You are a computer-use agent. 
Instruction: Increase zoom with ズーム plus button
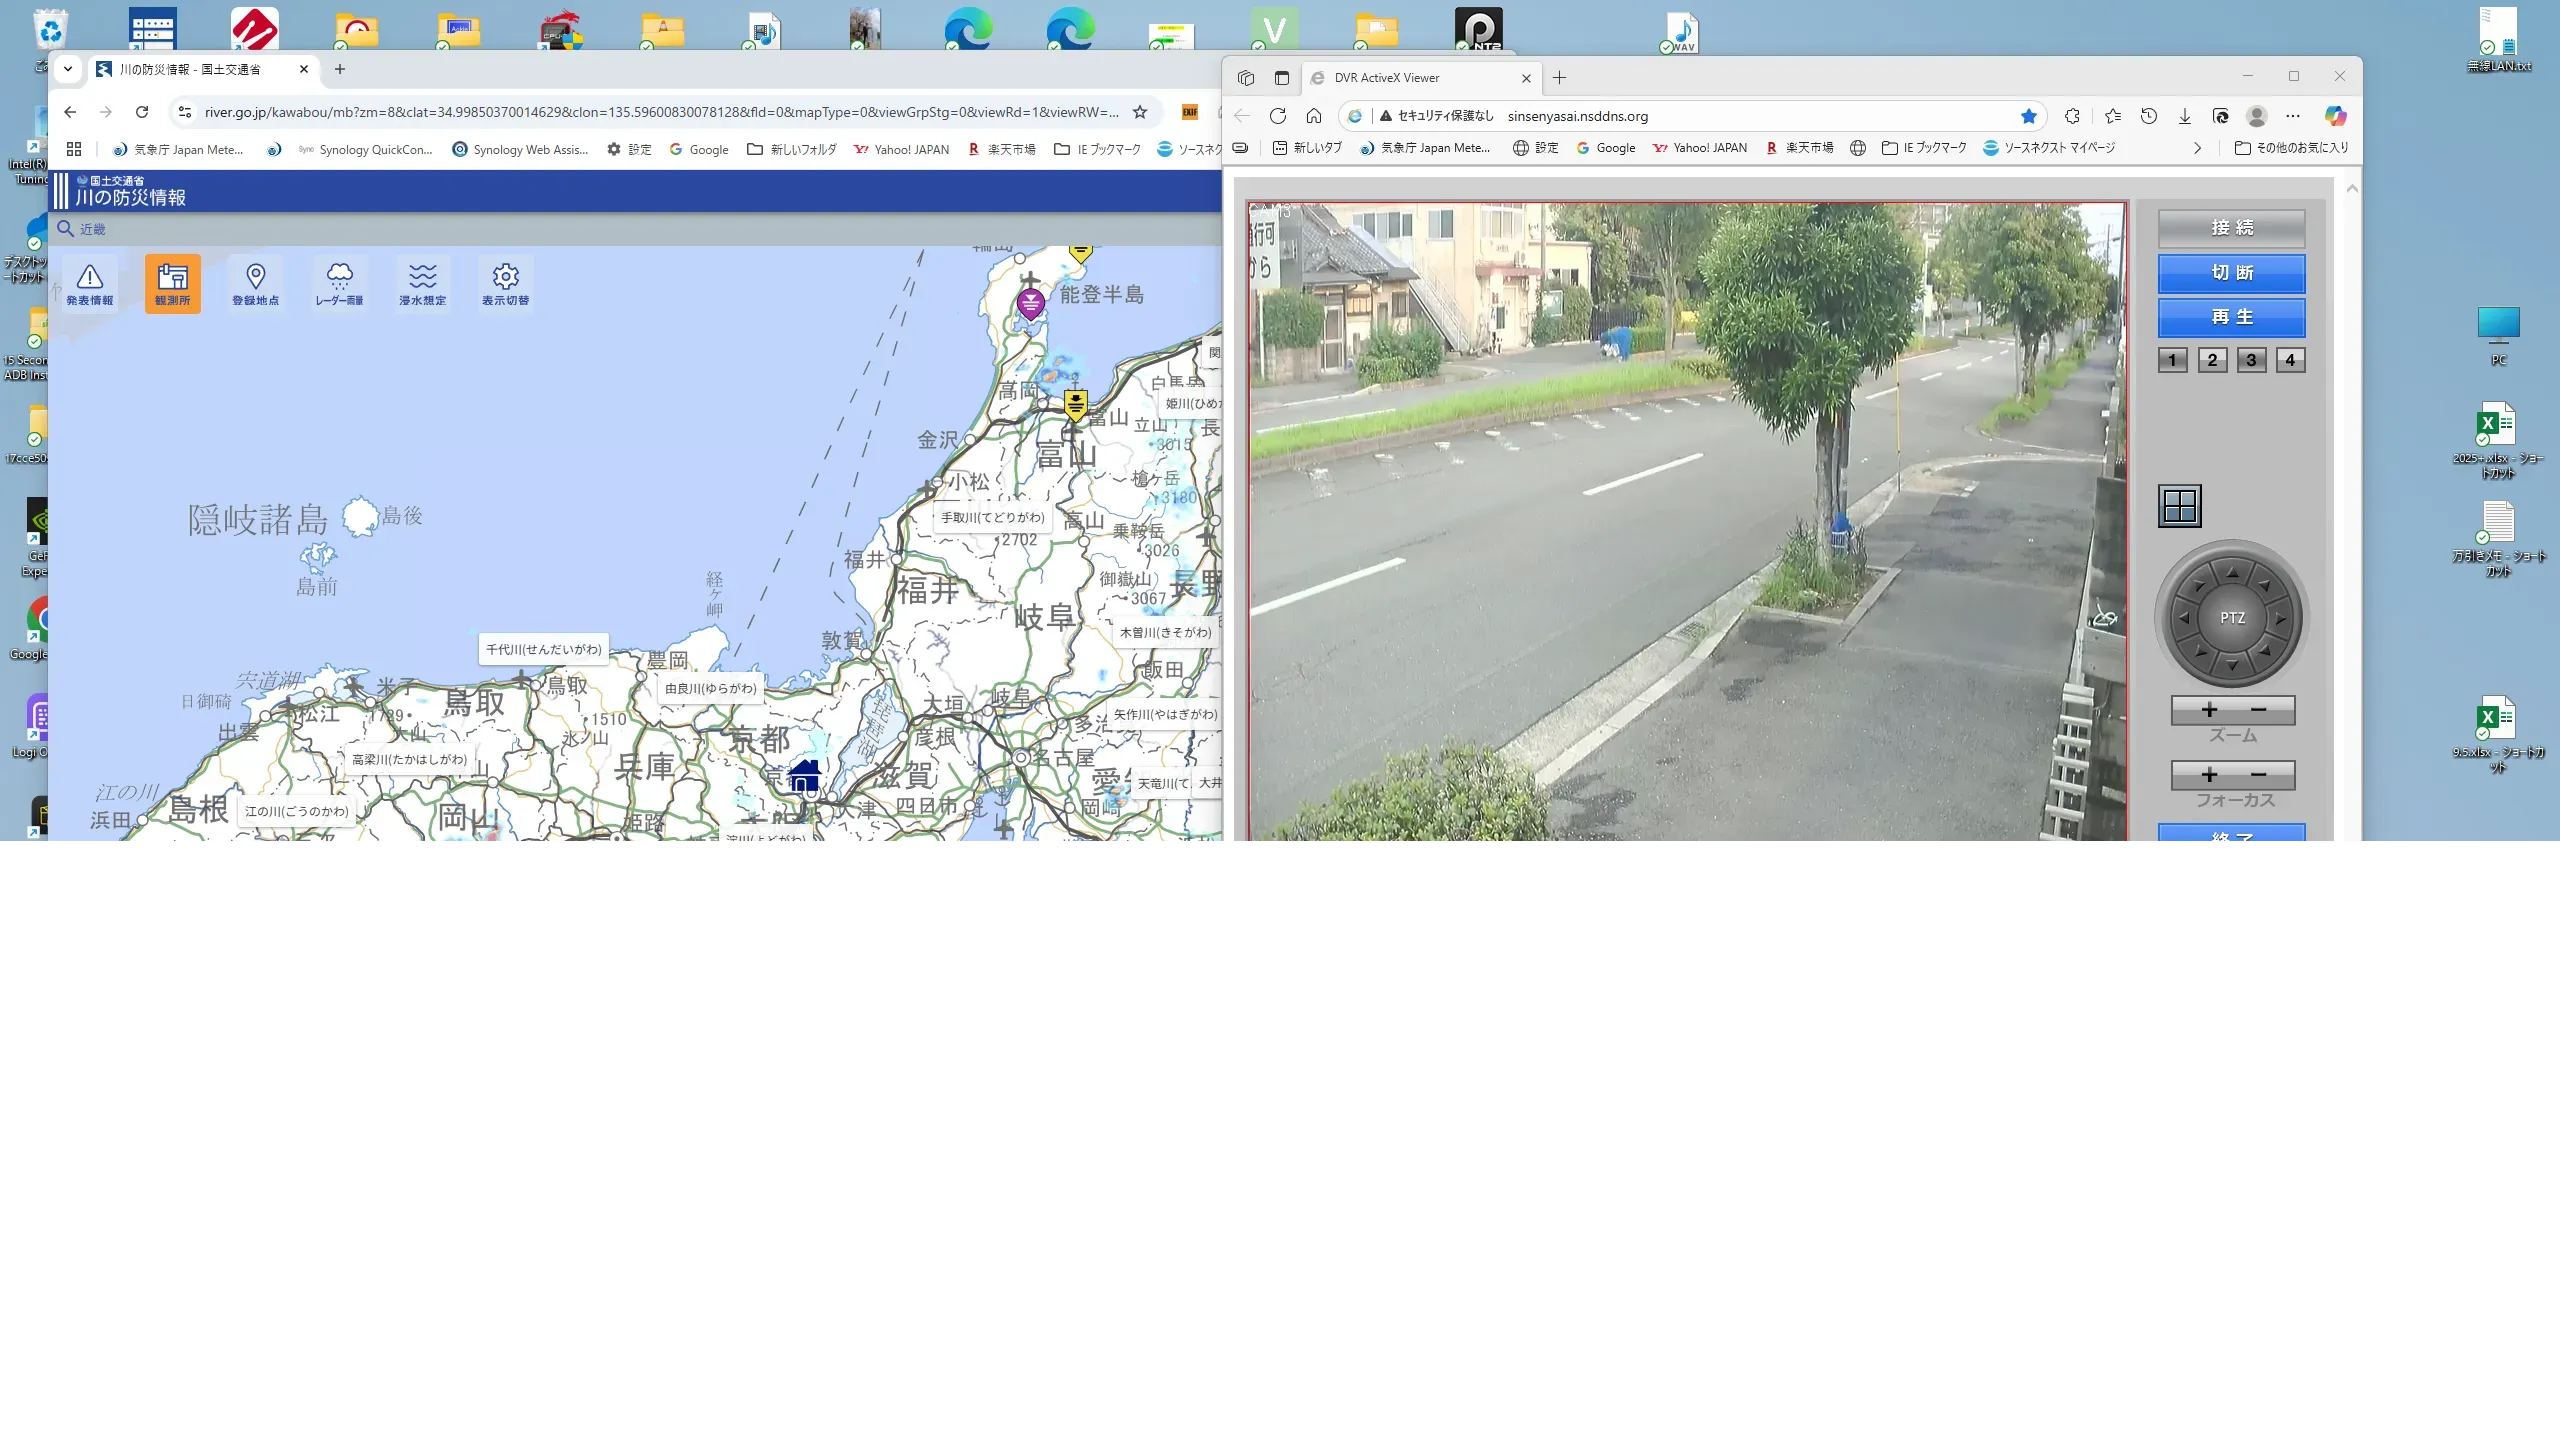click(x=2209, y=710)
